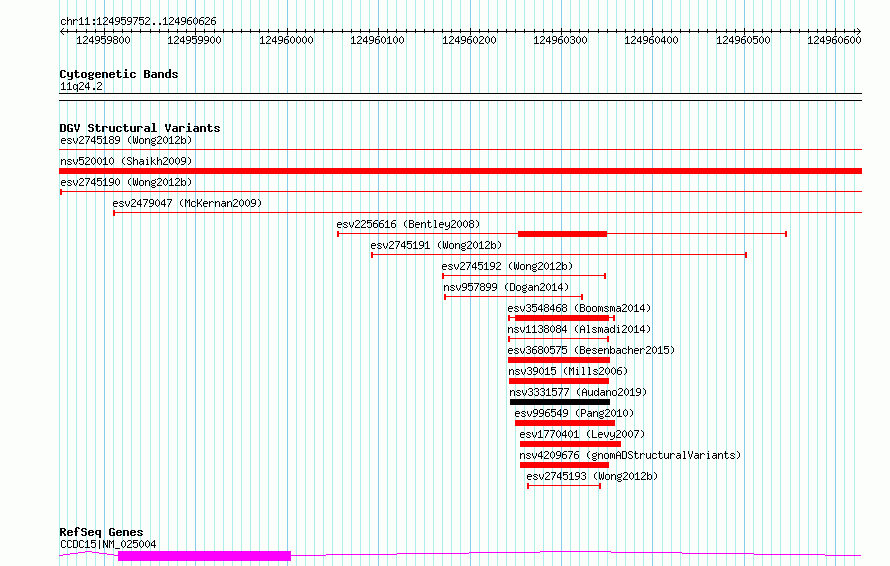Click the esv3680575 (Besenbacher2015) label

(591, 350)
